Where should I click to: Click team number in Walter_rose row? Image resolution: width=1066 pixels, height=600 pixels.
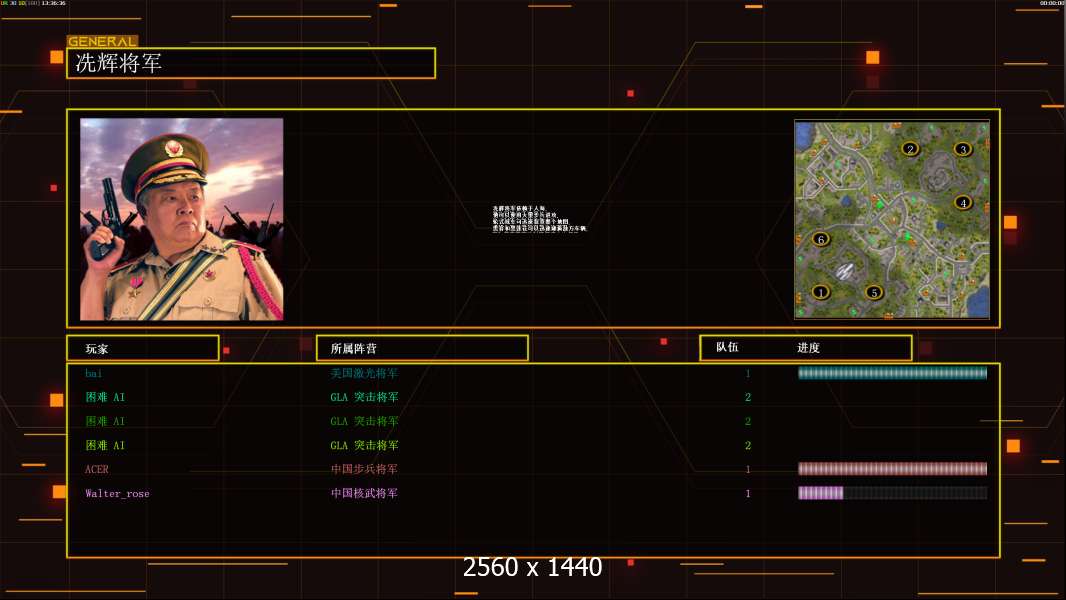click(x=748, y=494)
